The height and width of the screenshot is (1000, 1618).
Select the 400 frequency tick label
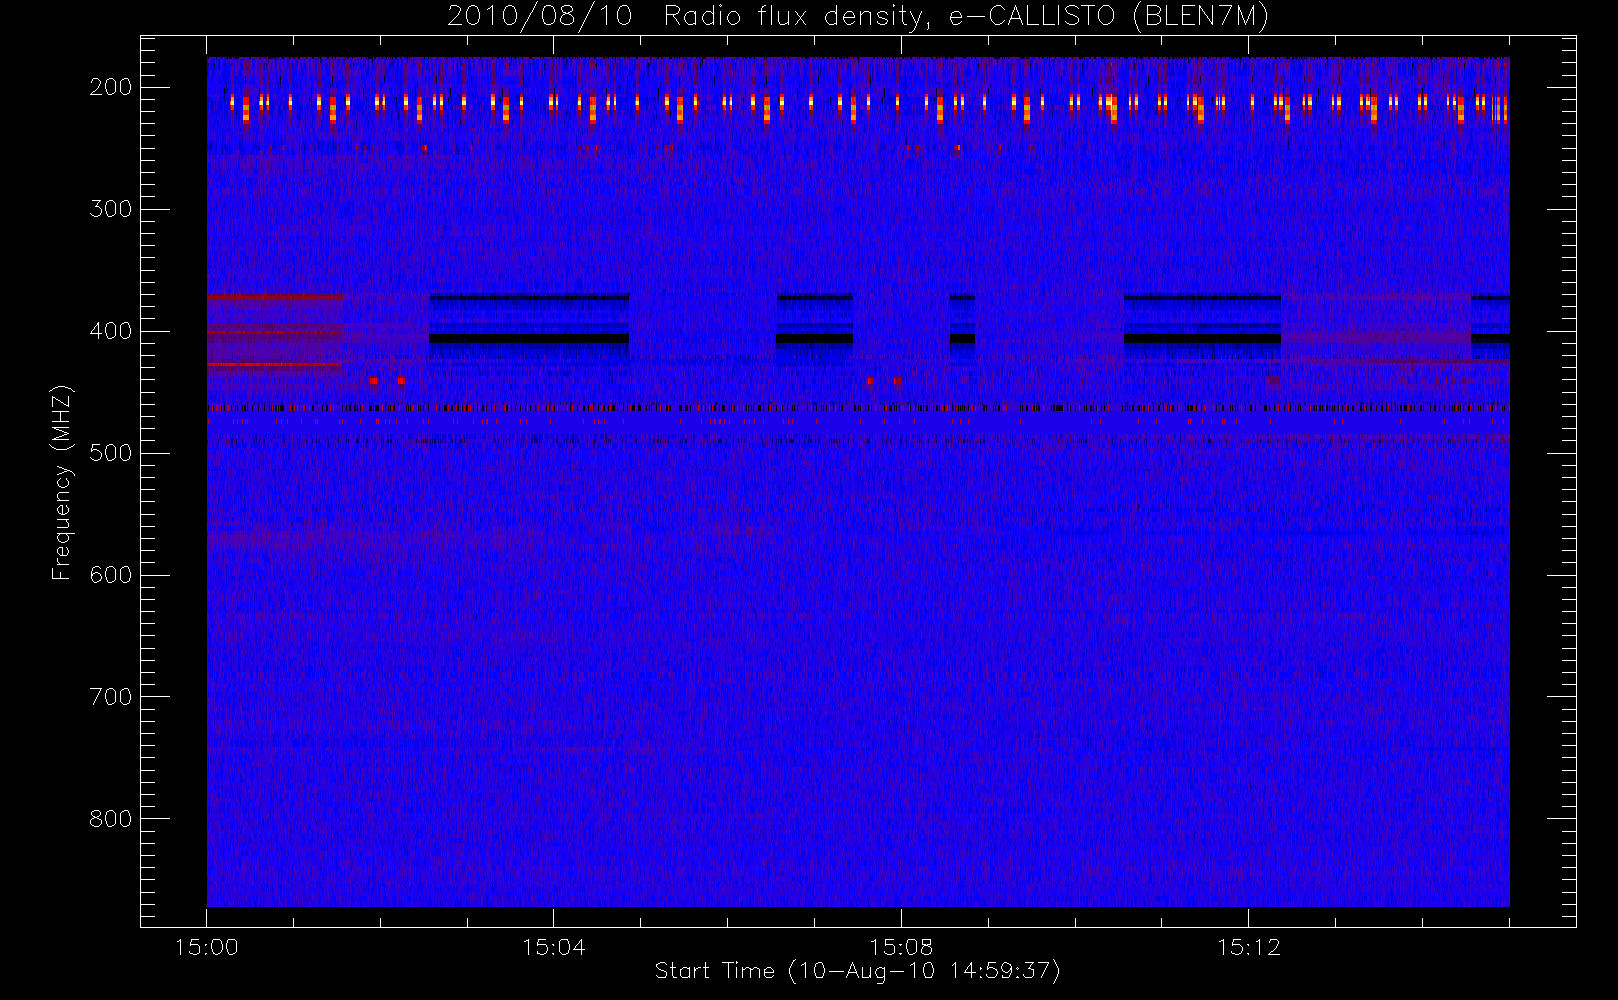111,331
